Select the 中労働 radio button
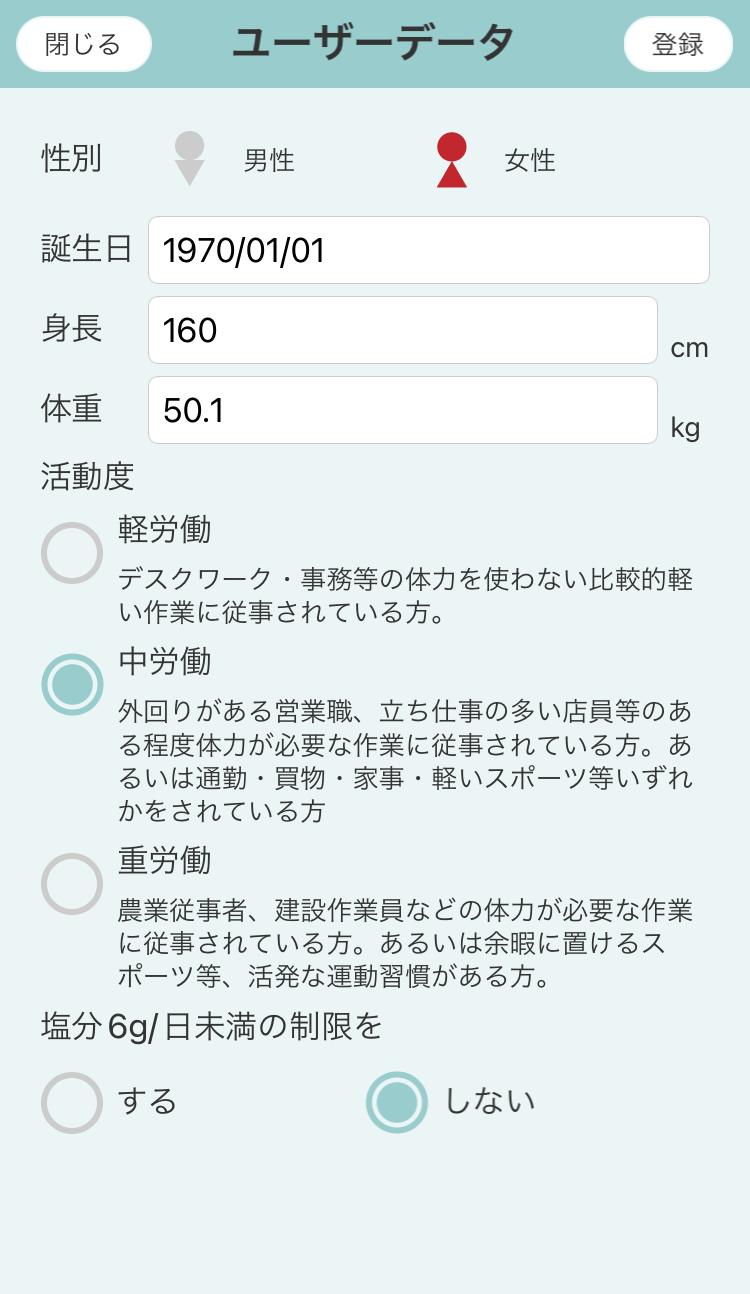750x1294 pixels. pos(72,685)
